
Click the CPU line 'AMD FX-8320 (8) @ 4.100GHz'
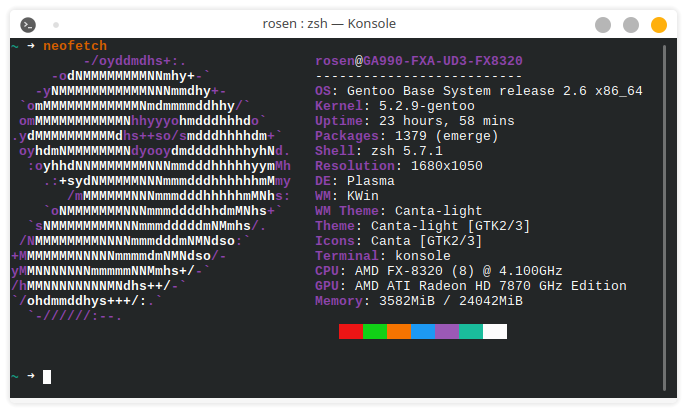click(x=439, y=271)
